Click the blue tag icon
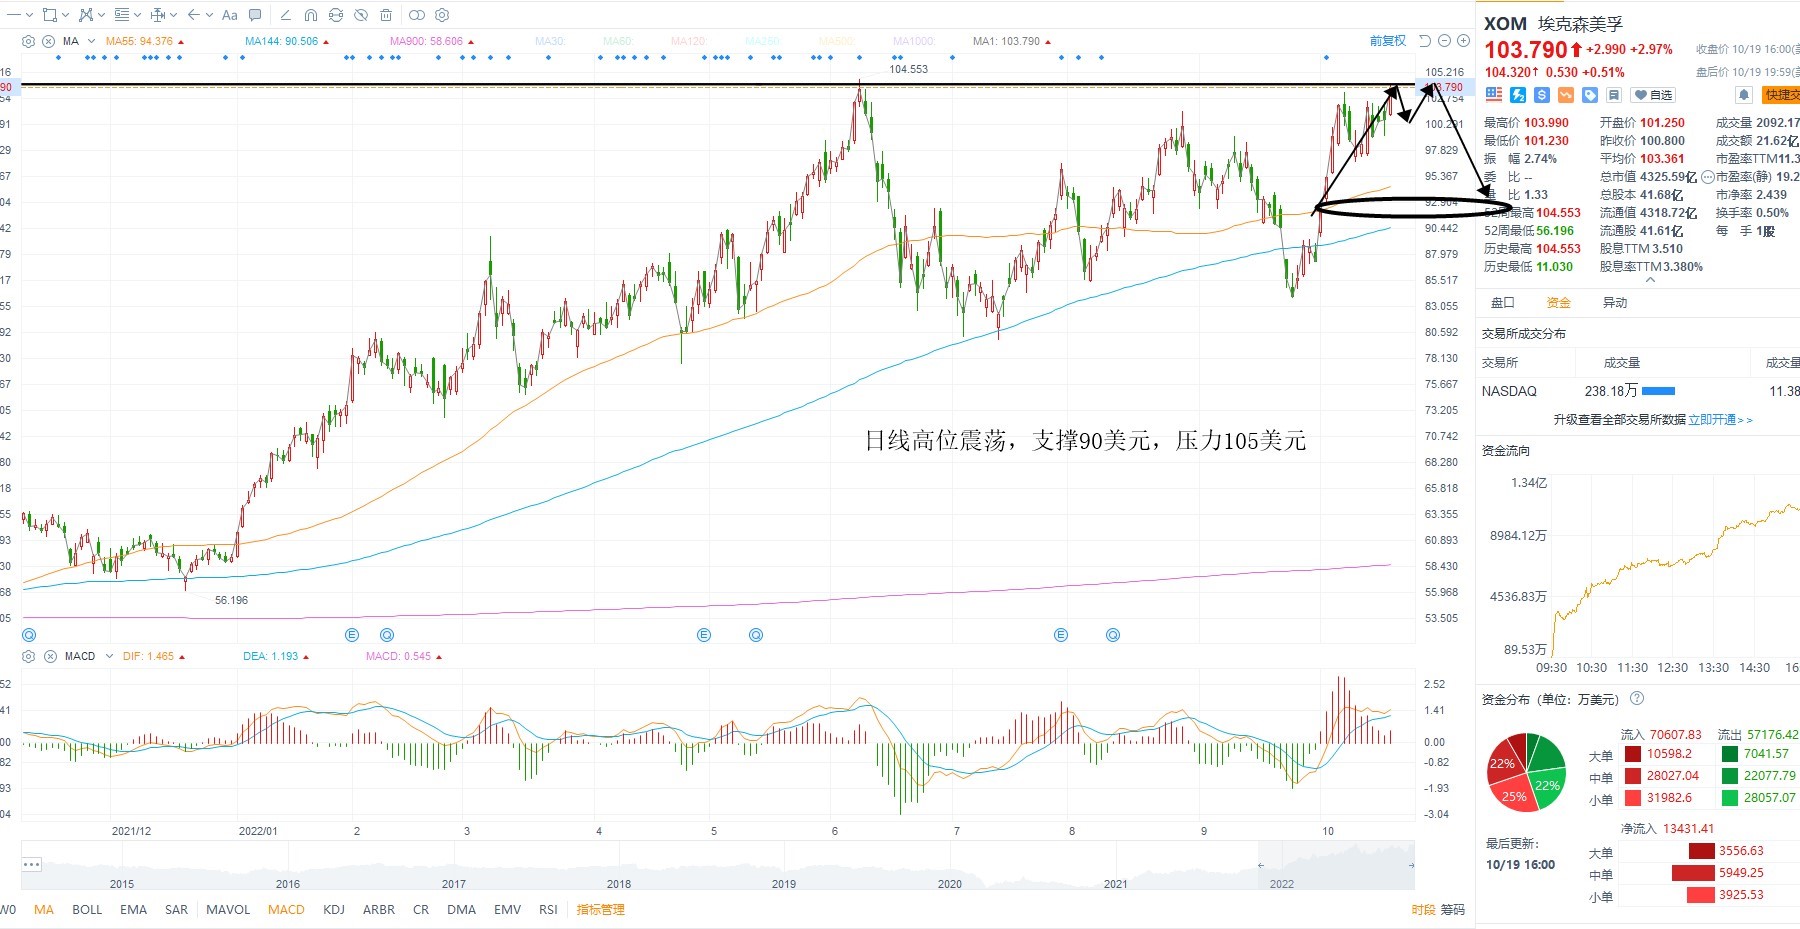The height and width of the screenshot is (929, 1800). pyautogui.click(x=1589, y=94)
